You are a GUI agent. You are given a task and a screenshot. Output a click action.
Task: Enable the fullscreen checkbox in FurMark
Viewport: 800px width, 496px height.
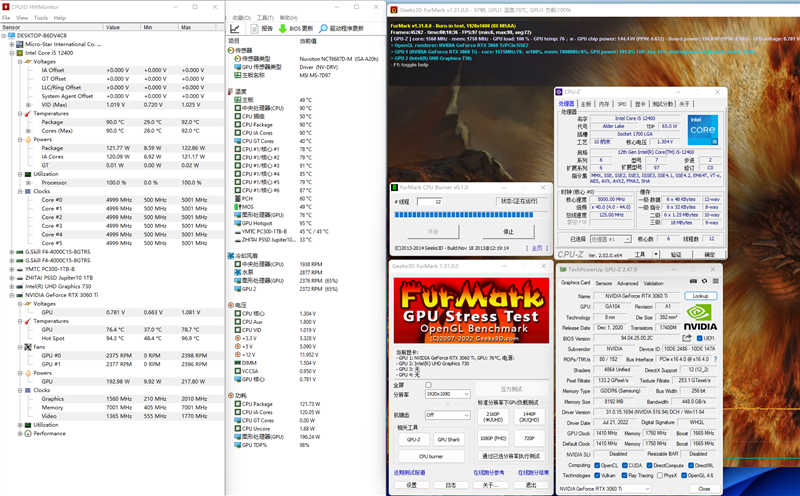pos(428,385)
